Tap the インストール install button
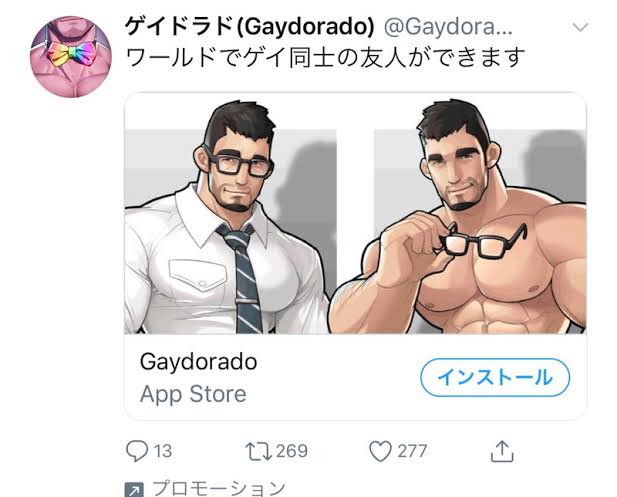Viewport: 617px width, 497px height. click(495, 377)
